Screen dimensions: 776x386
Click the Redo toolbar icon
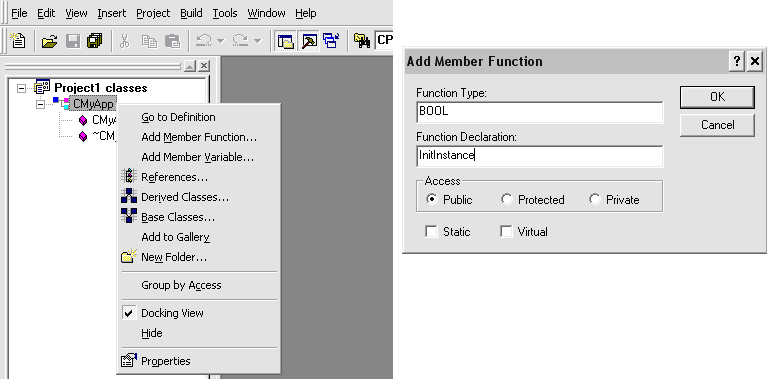pyautogui.click(x=240, y=41)
